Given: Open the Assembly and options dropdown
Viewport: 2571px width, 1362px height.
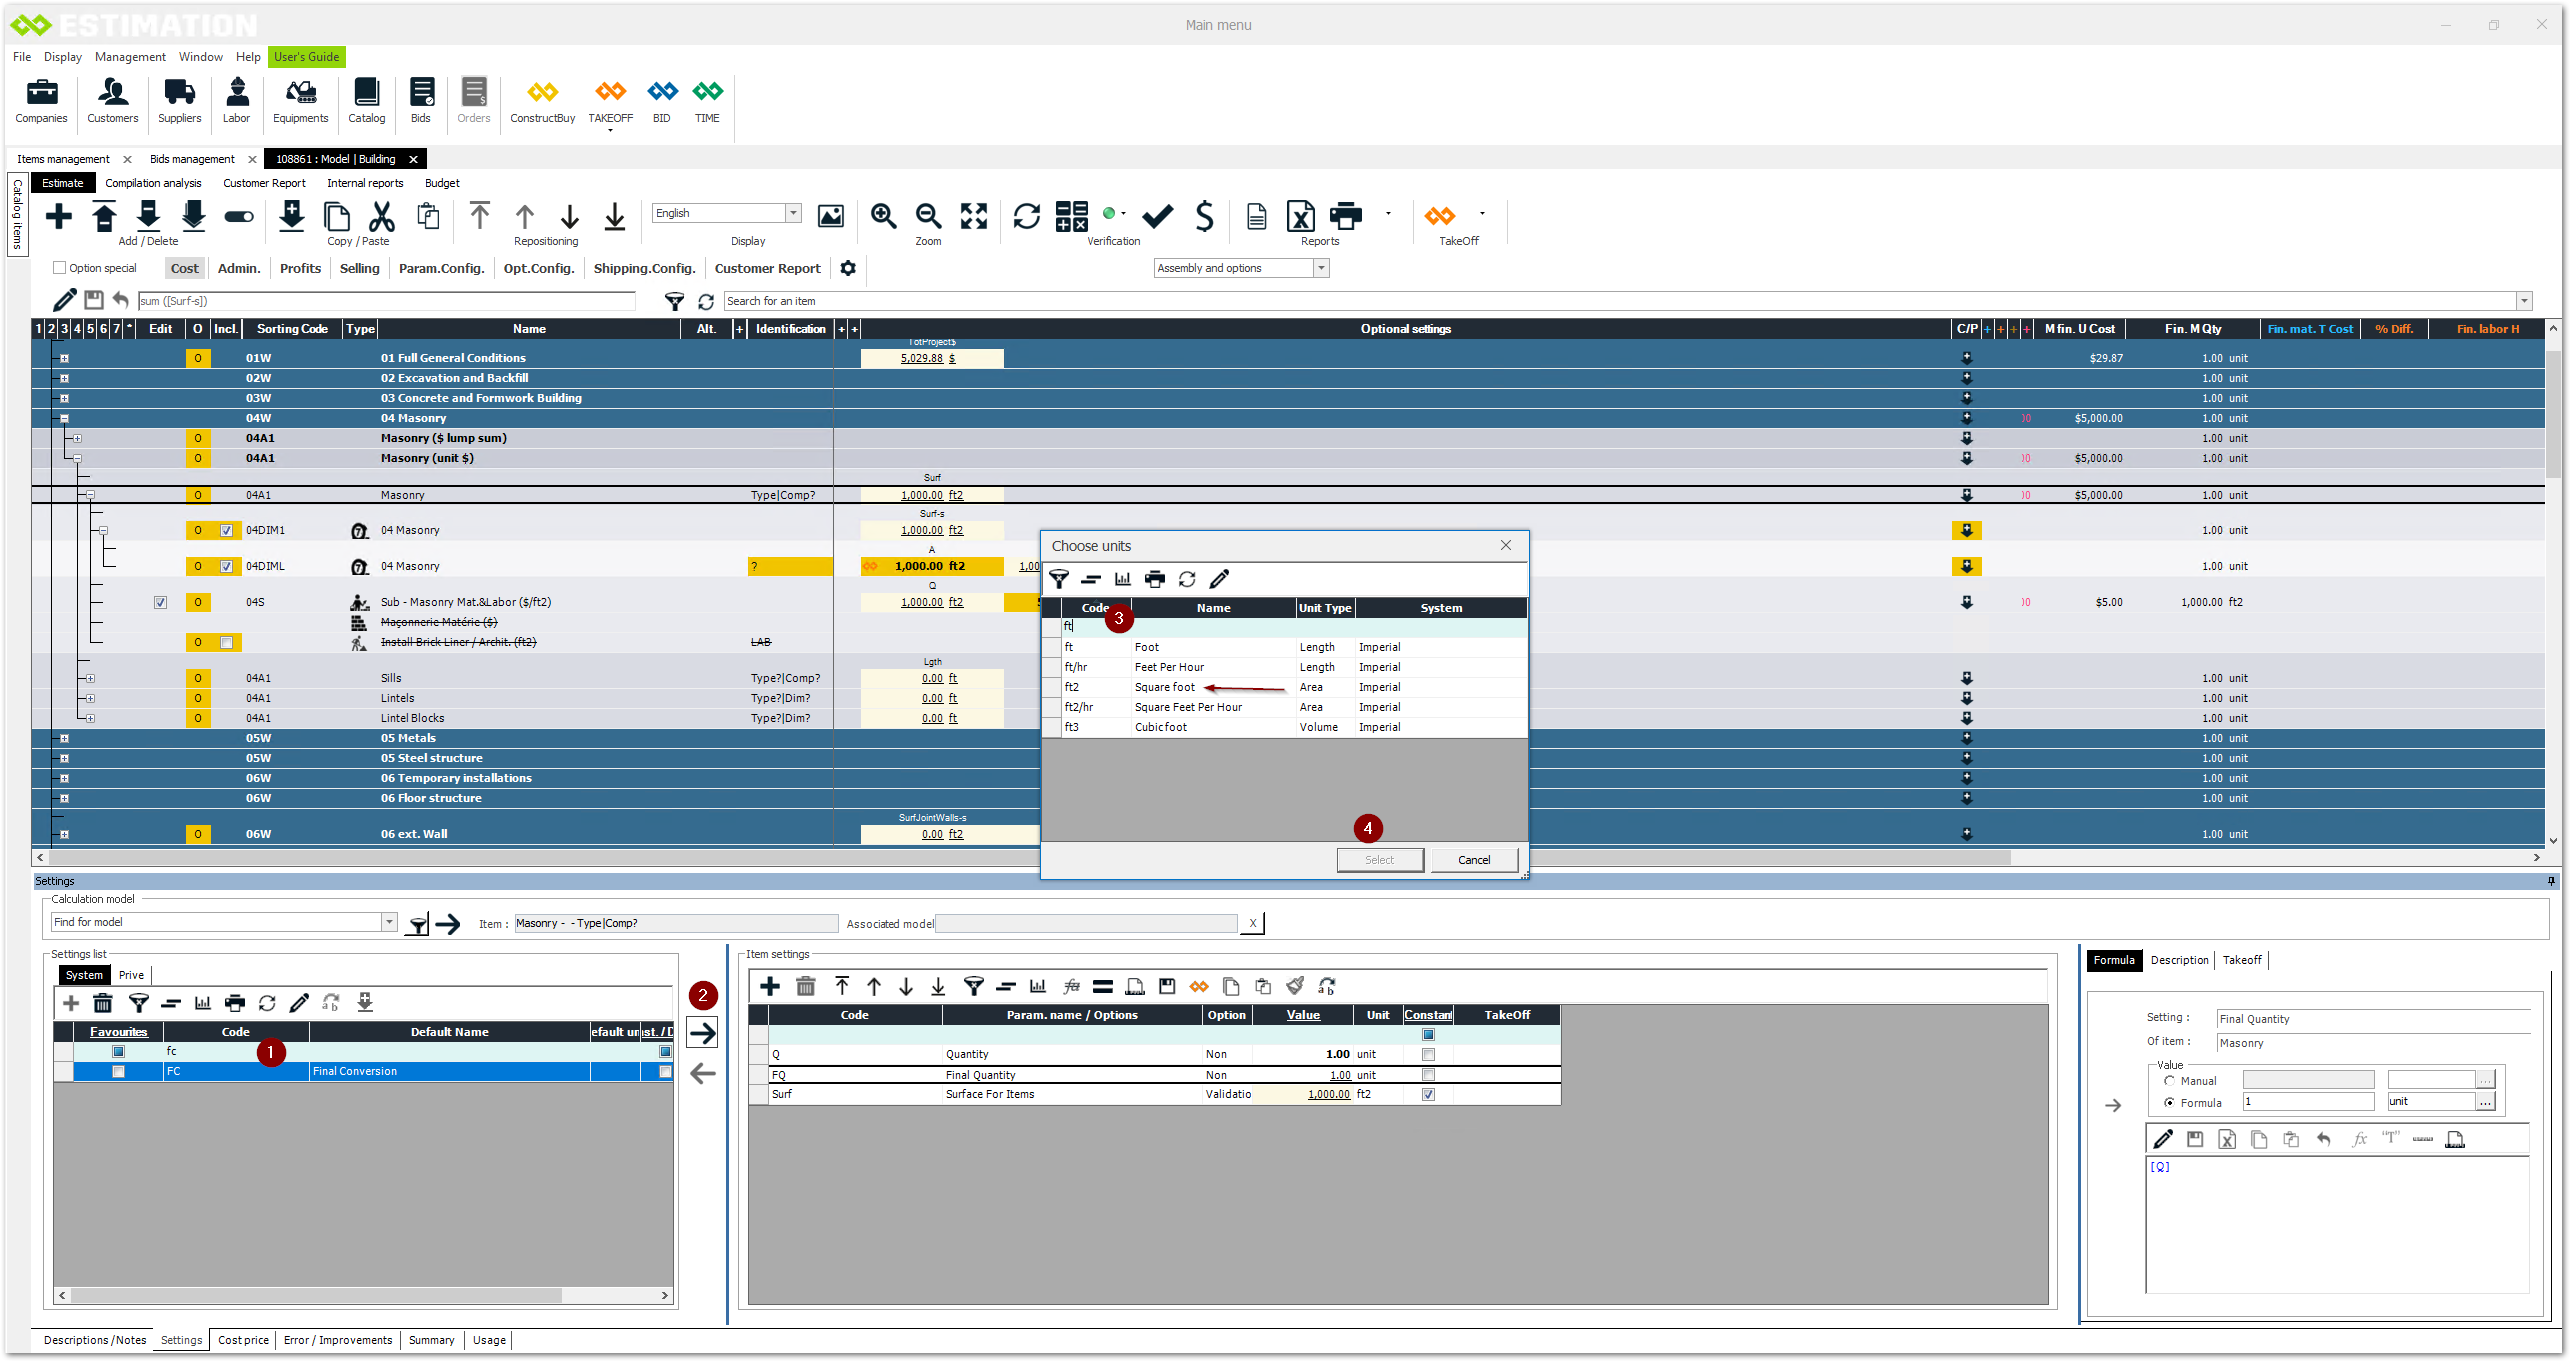Looking at the screenshot, I should click(1321, 268).
